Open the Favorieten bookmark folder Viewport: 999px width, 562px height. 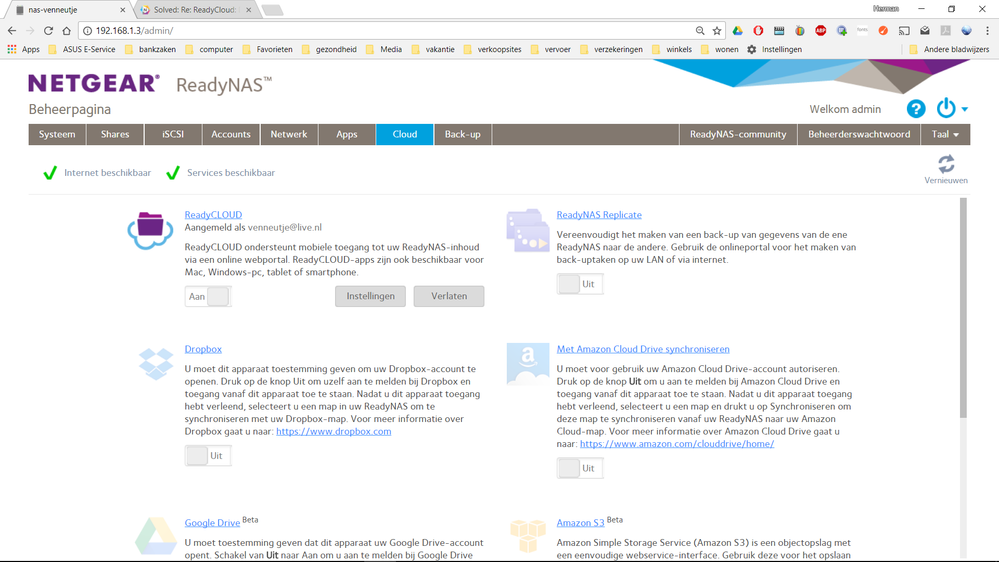pos(268,49)
